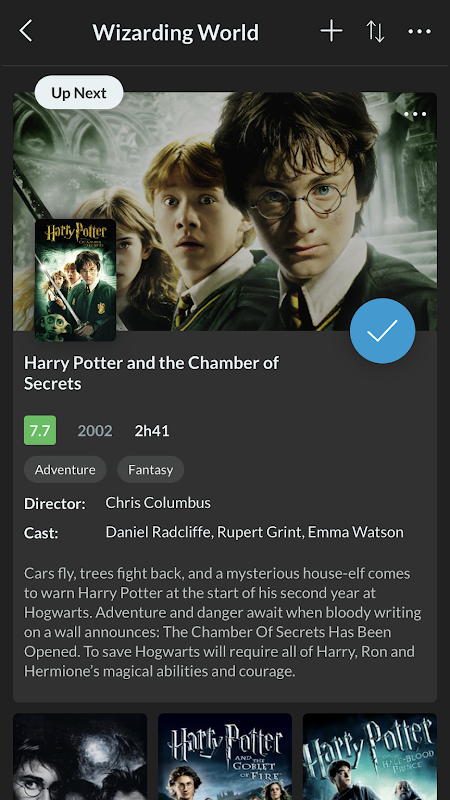Toggle watched with blue checkmark button

382,331
